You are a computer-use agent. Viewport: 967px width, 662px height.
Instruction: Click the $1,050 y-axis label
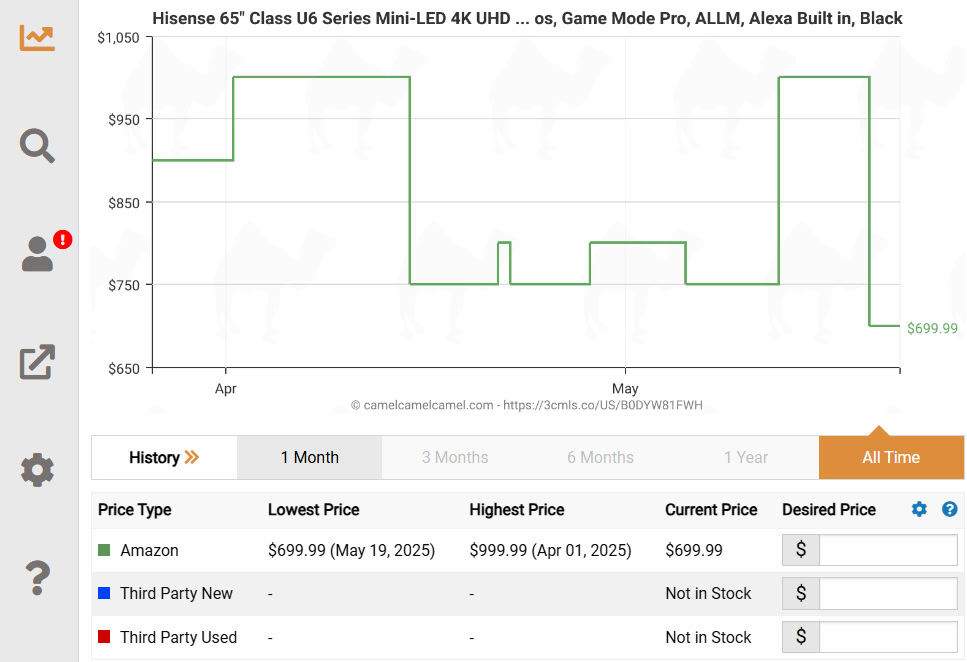(118, 38)
